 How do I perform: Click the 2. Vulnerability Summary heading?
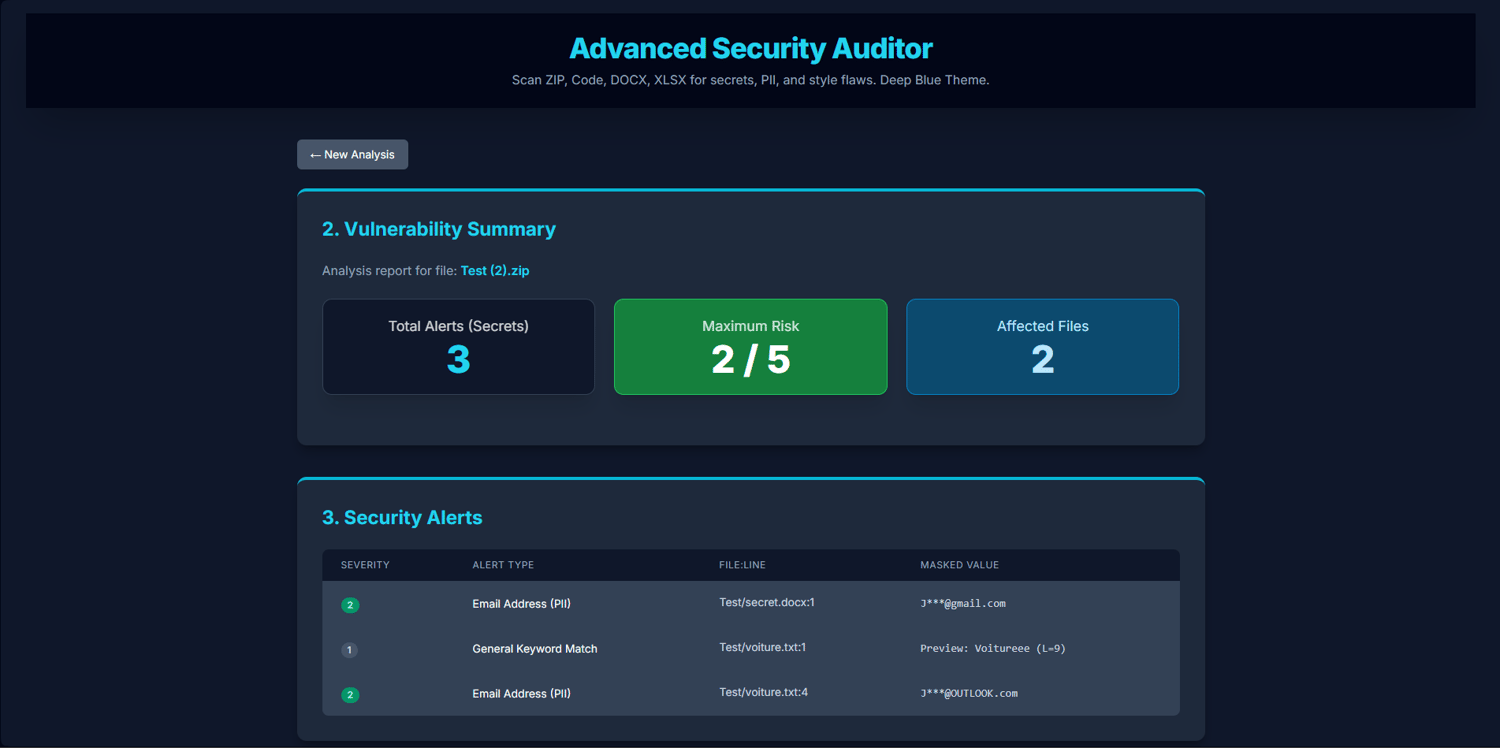click(439, 229)
